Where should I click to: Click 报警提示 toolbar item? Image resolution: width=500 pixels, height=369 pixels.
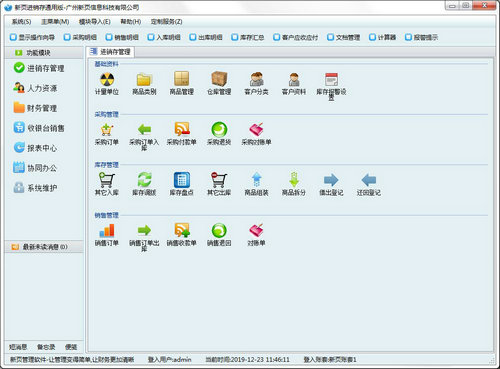pos(422,37)
